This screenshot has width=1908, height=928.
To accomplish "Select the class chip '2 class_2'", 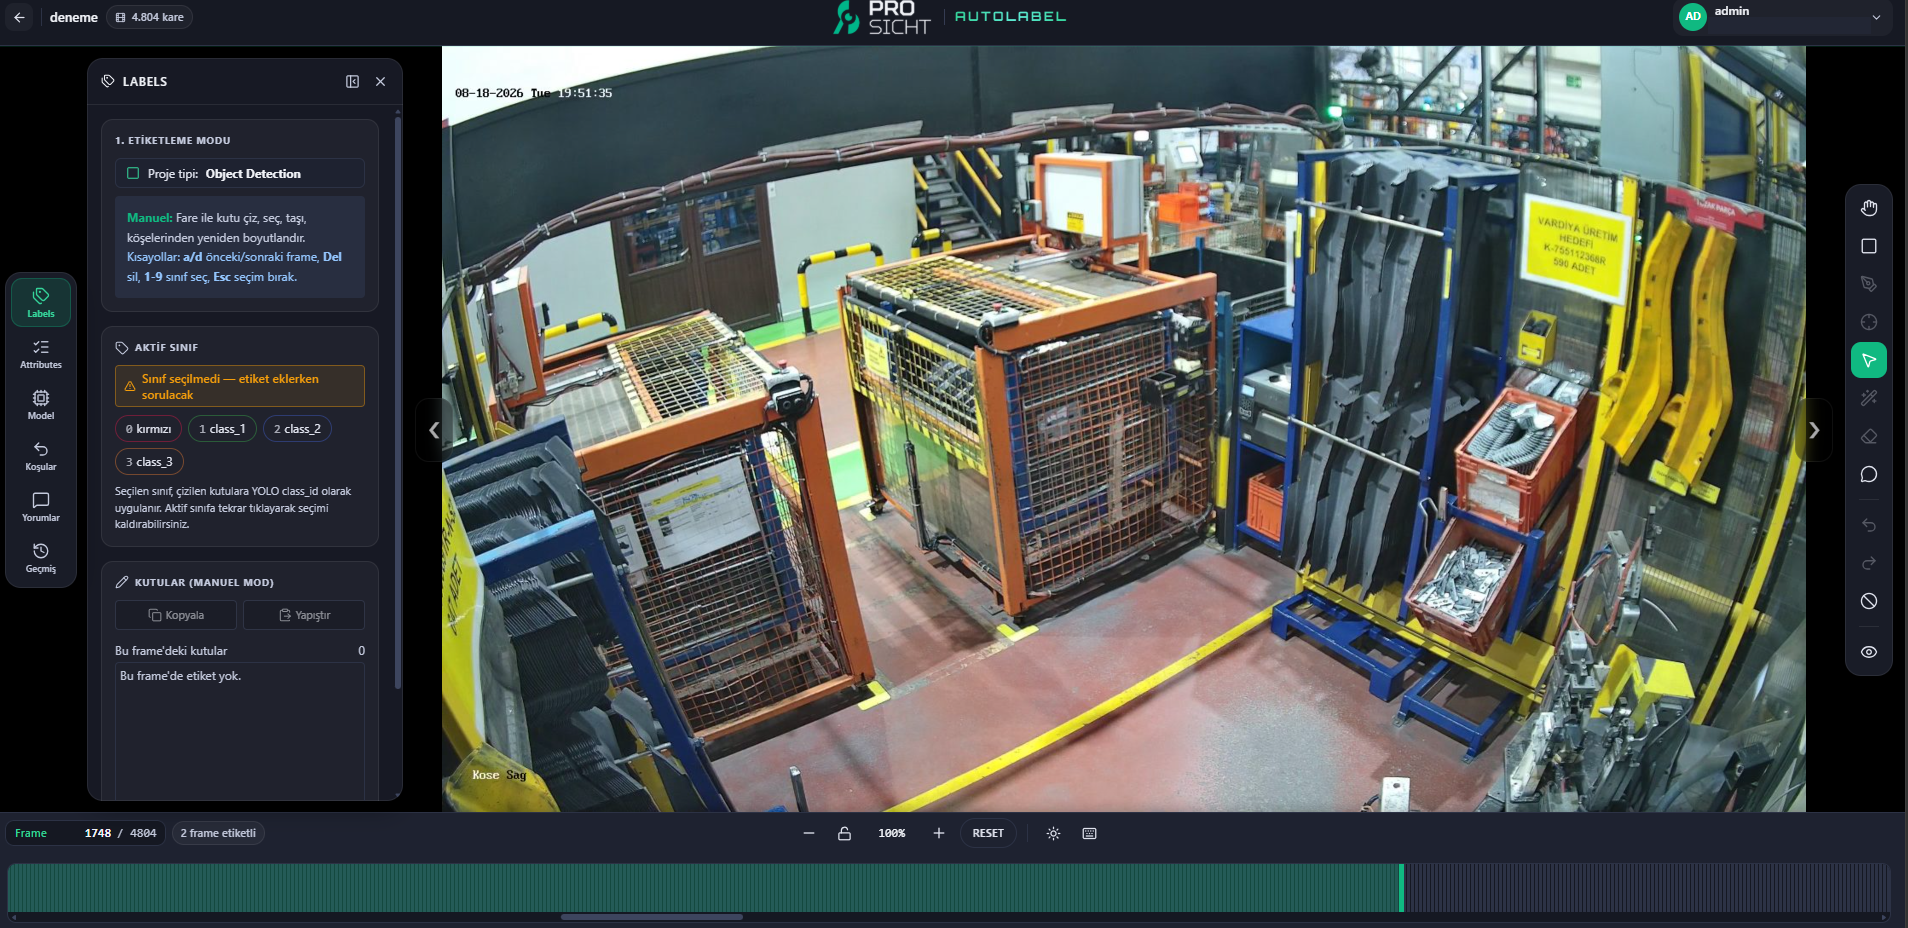I will [x=297, y=429].
